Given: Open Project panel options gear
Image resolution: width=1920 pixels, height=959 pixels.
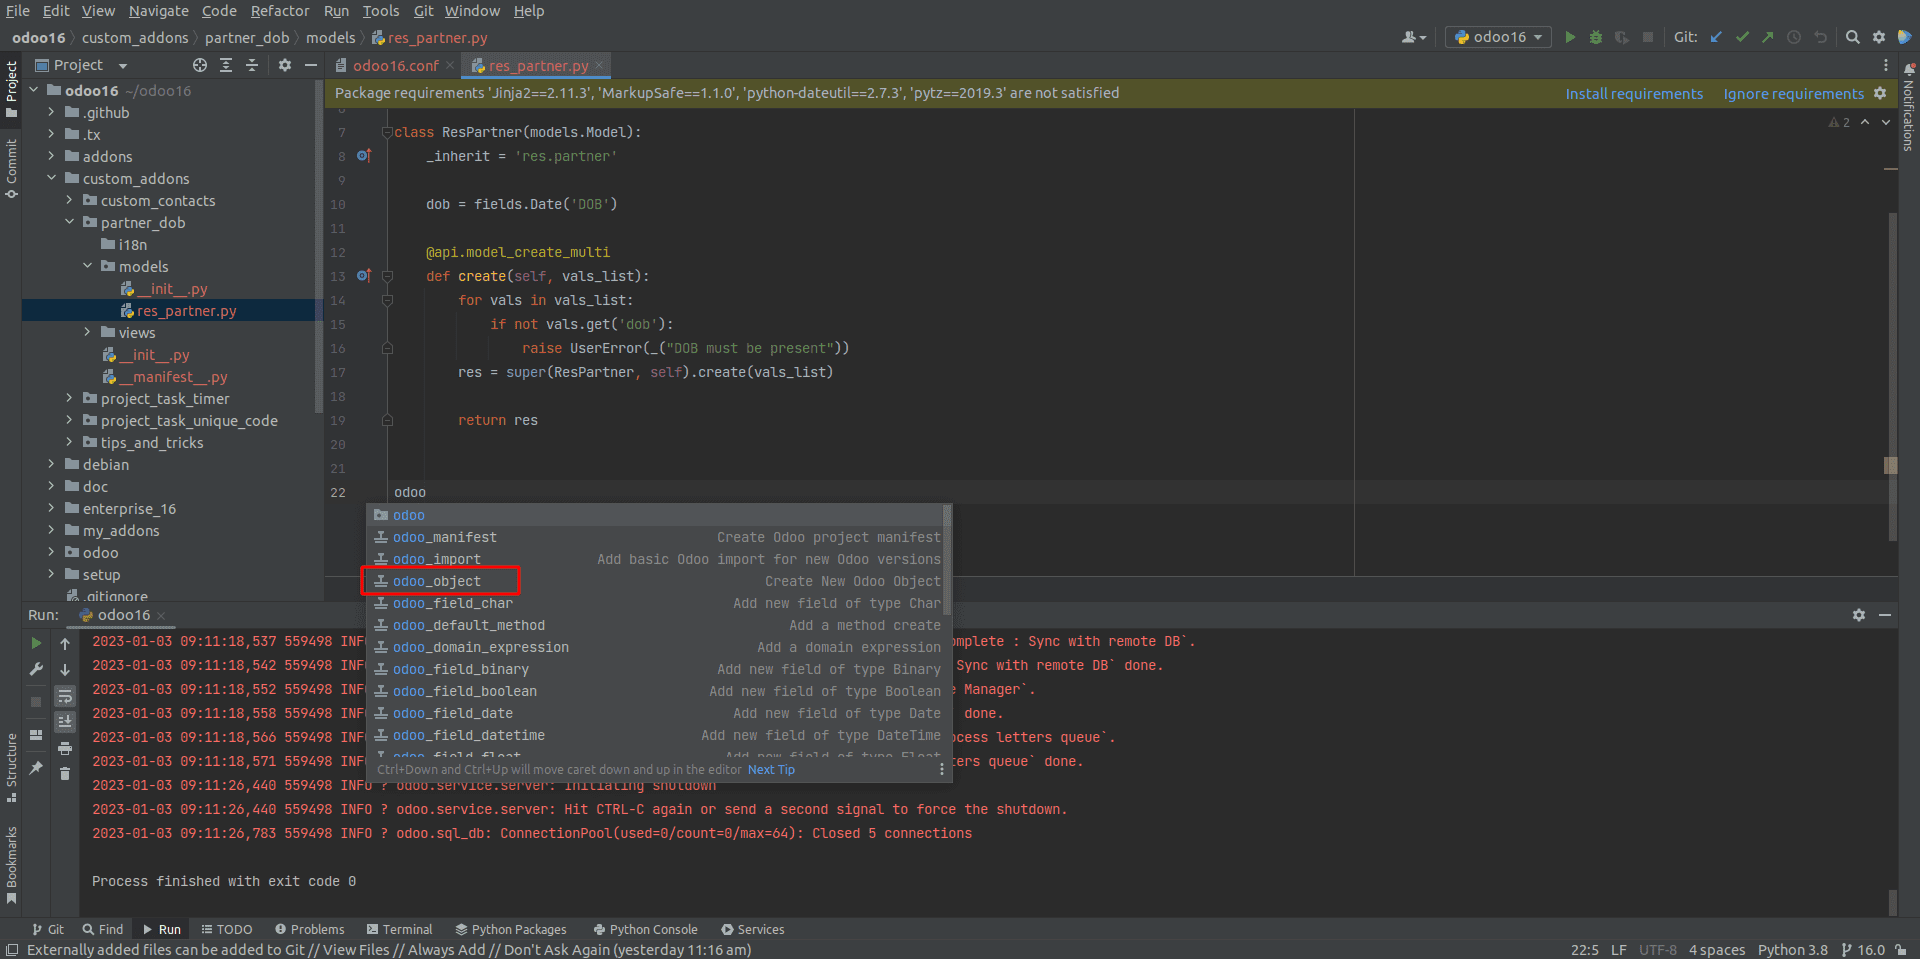Looking at the screenshot, I should pyautogui.click(x=285, y=65).
